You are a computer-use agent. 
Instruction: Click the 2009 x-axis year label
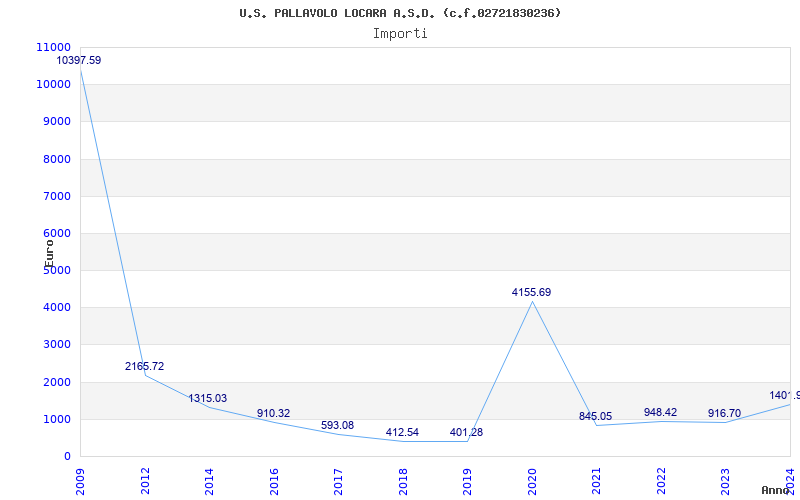pos(81,481)
